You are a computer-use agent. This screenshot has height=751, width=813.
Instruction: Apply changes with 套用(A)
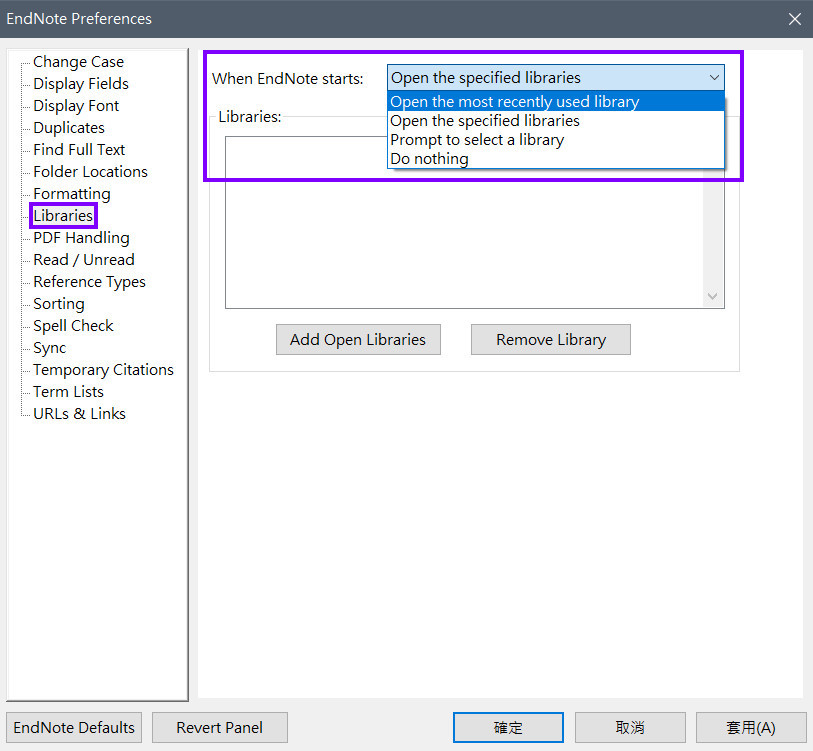pos(751,728)
